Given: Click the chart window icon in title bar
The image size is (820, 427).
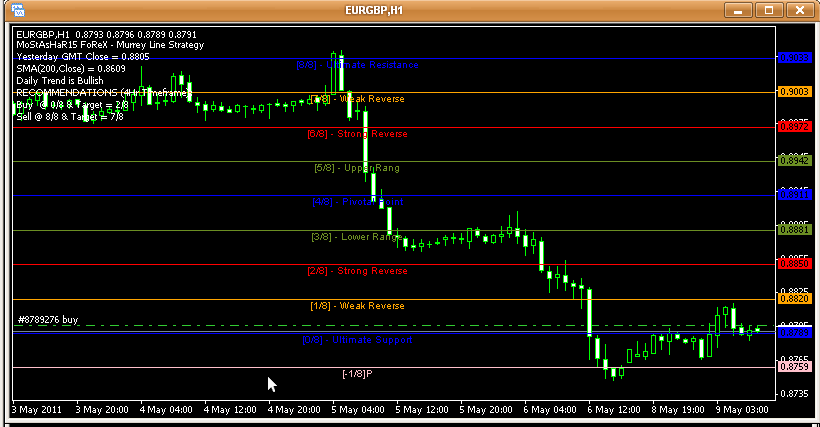Looking at the screenshot, I should [12, 10].
